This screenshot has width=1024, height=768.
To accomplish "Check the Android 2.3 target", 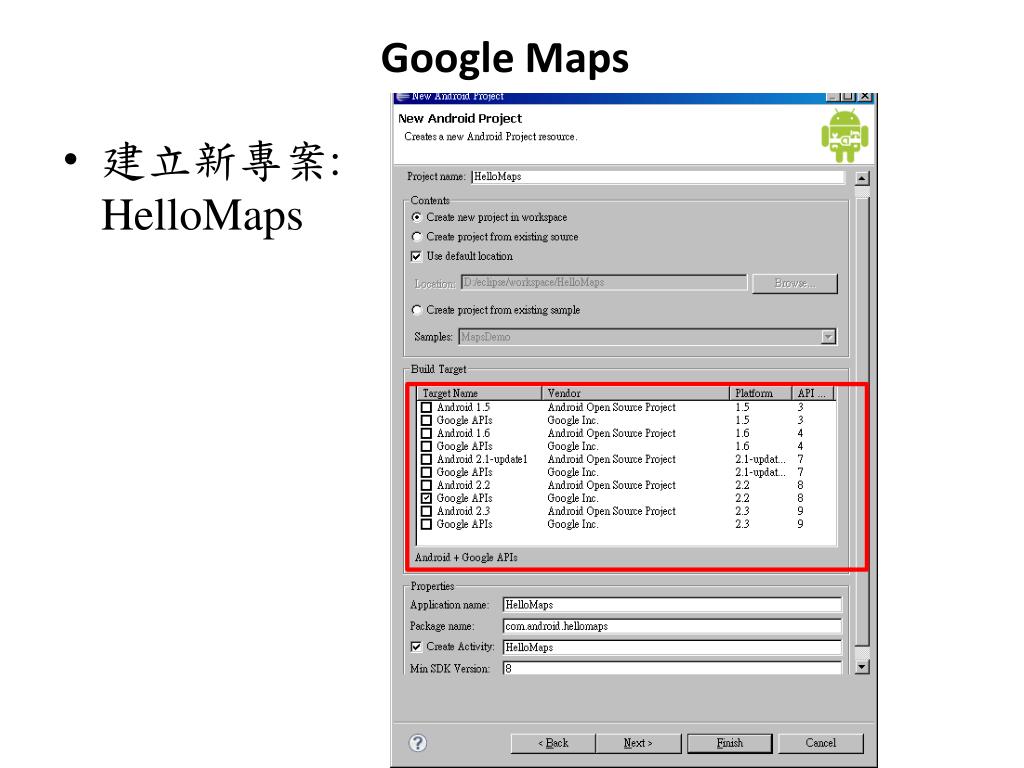I will 426,511.
